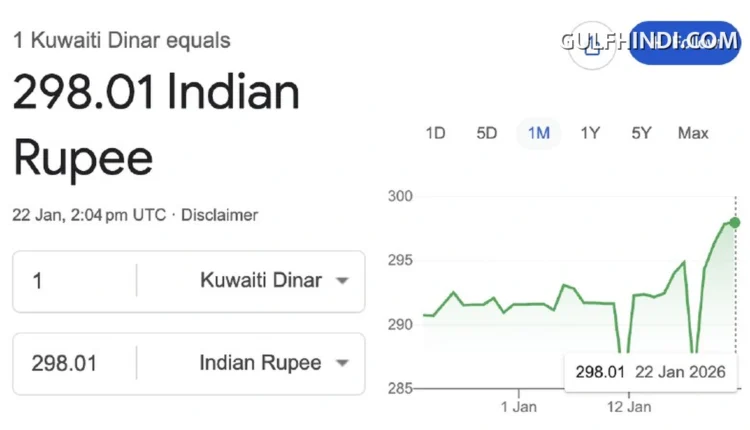750x430 pixels.
Task: Open the Disclaimer link
Action: point(221,215)
